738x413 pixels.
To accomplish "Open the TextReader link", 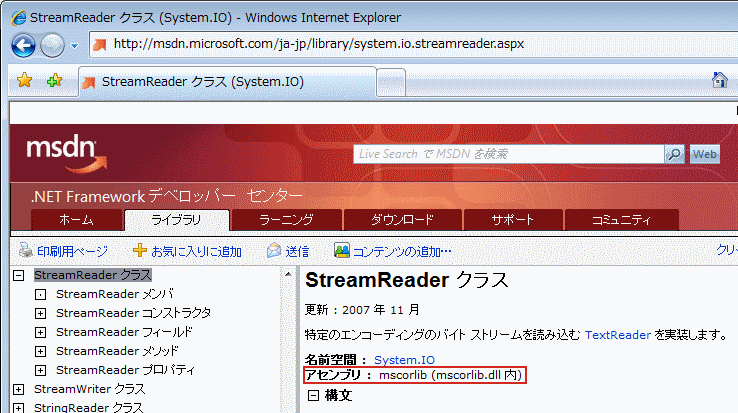I will point(618,335).
